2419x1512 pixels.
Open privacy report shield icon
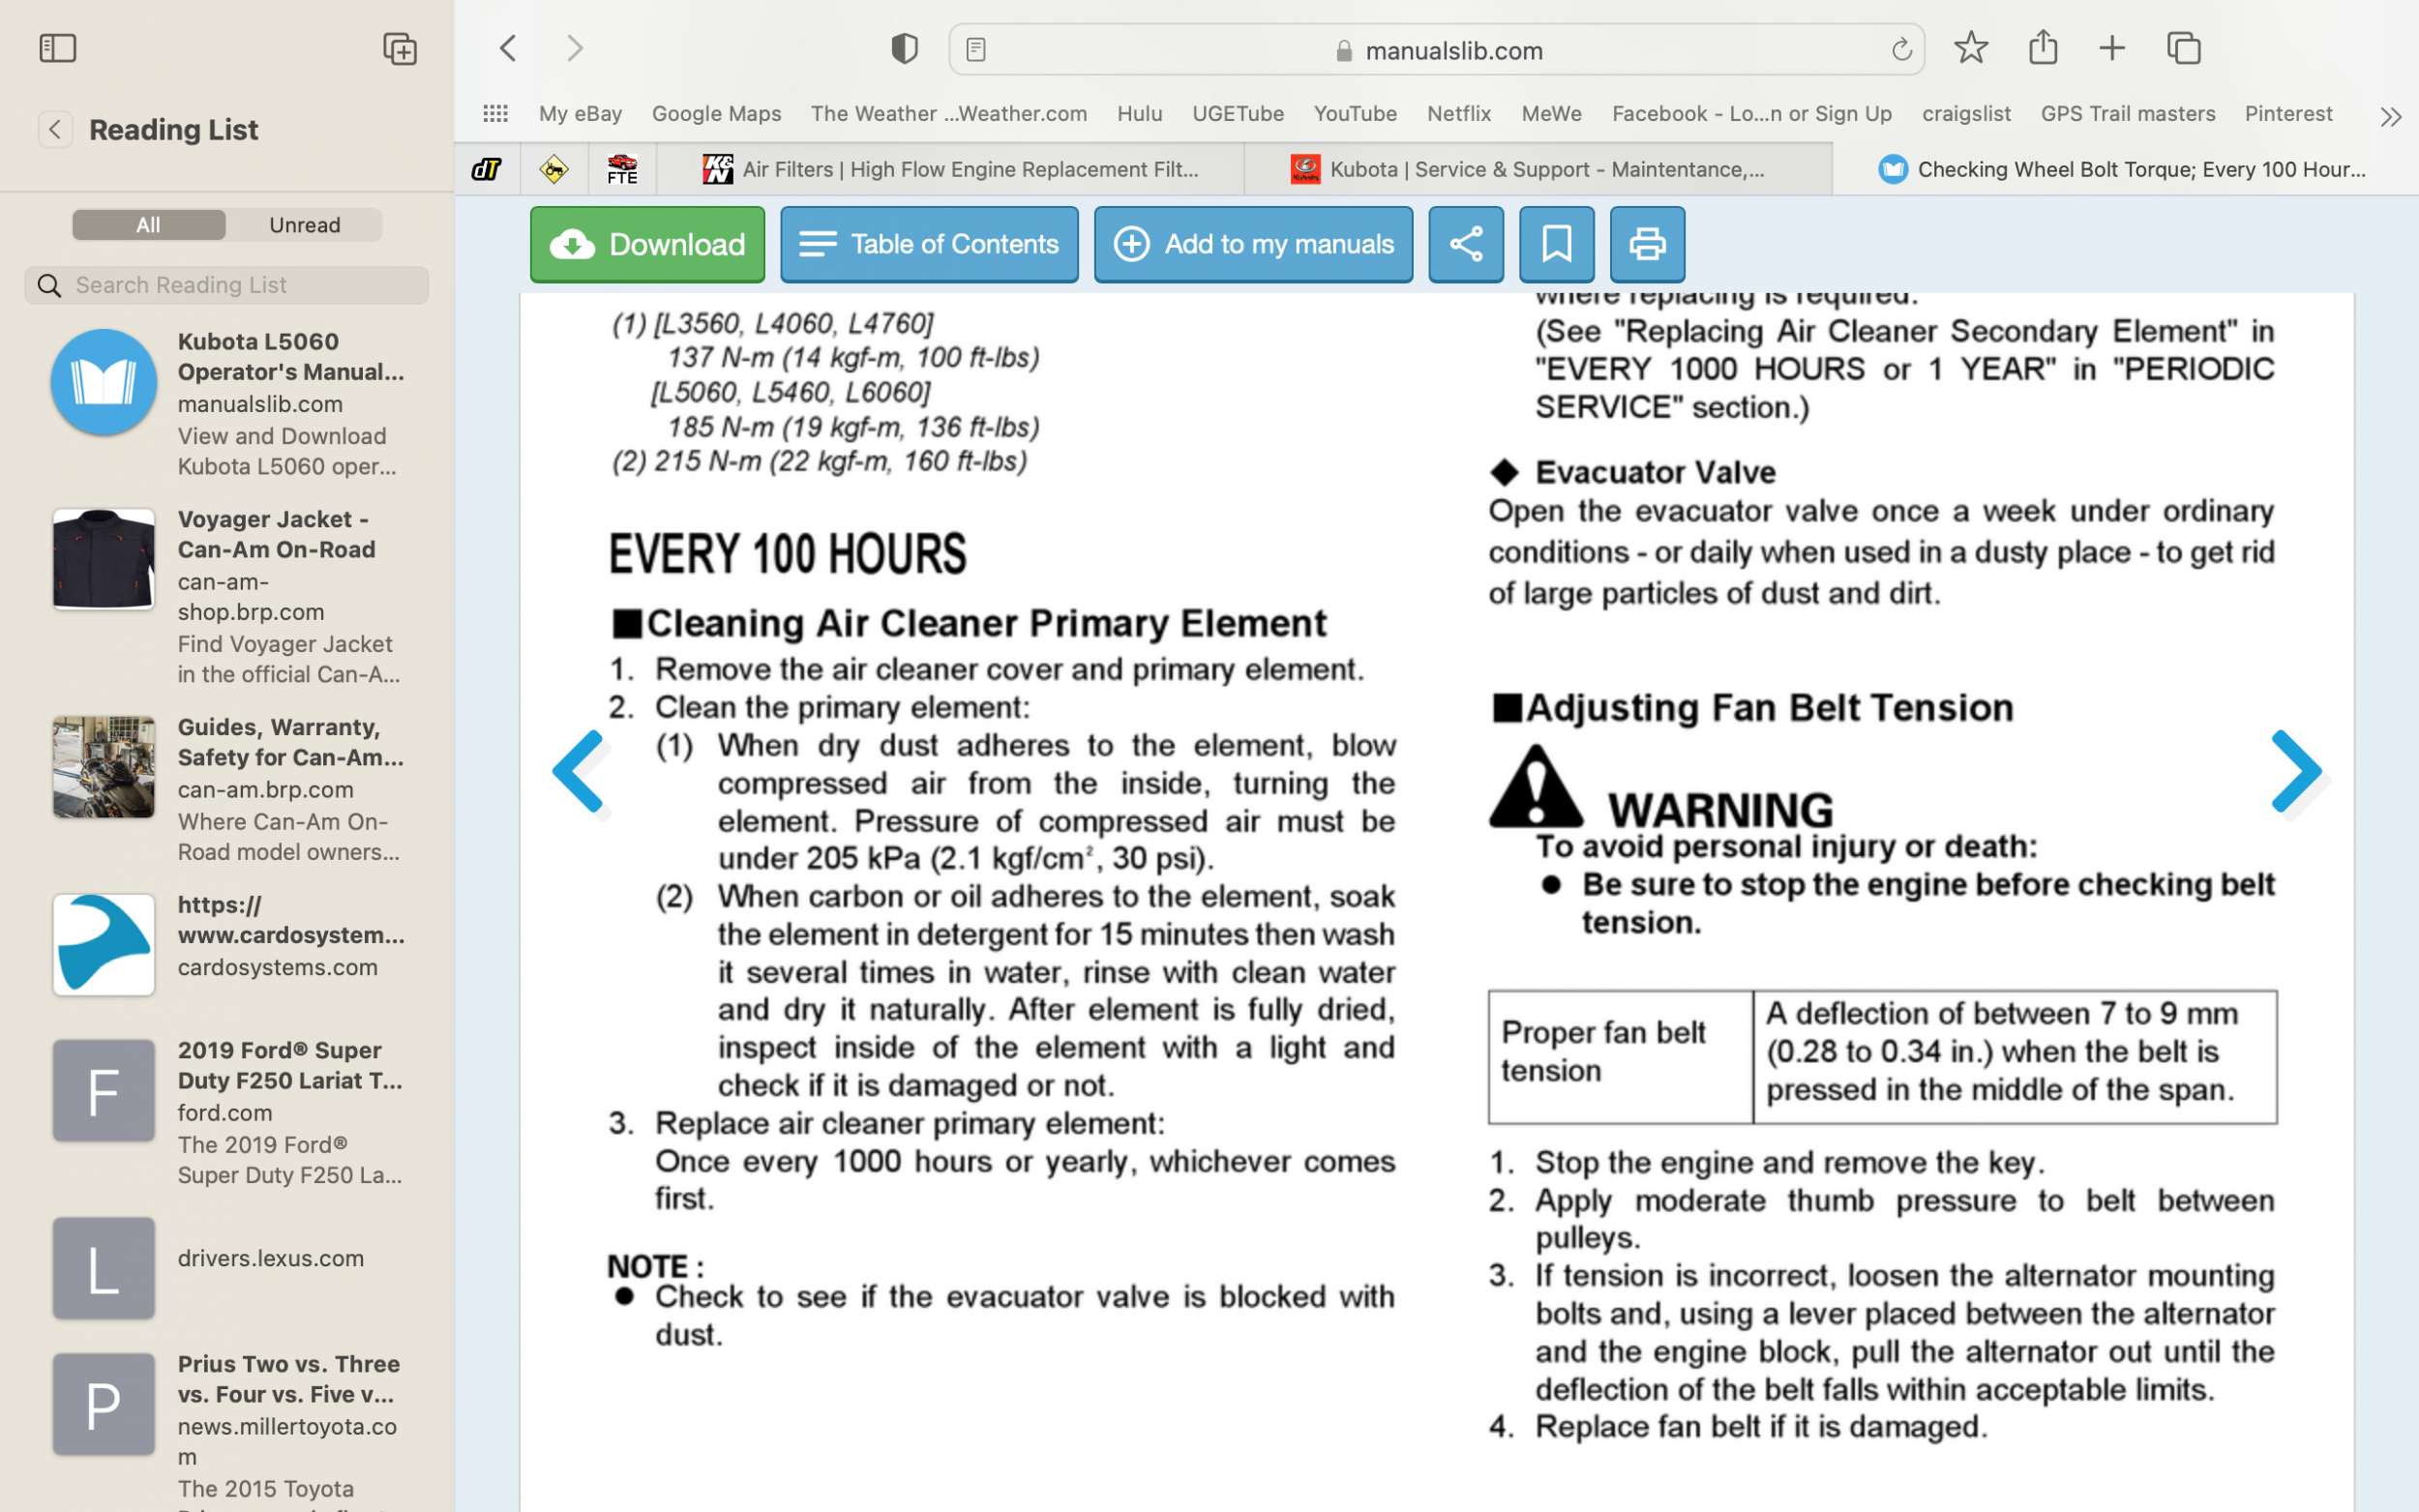[x=904, y=48]
